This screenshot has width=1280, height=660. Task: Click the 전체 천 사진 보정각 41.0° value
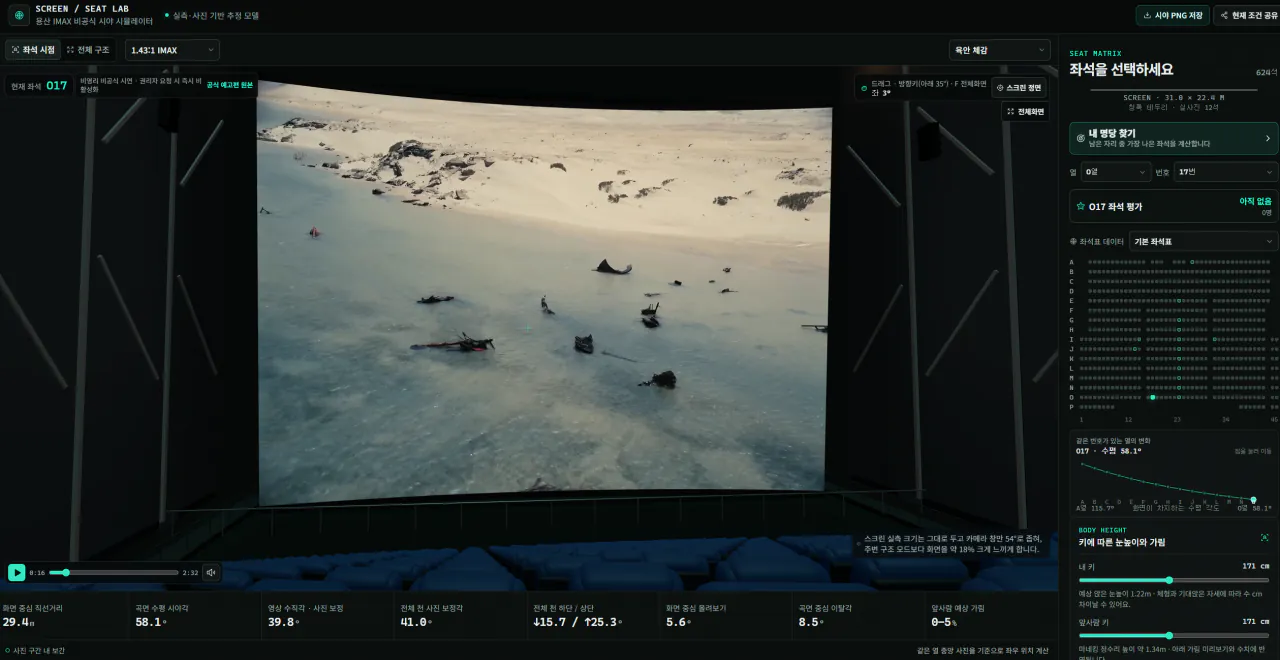click(x=416, y=622)
